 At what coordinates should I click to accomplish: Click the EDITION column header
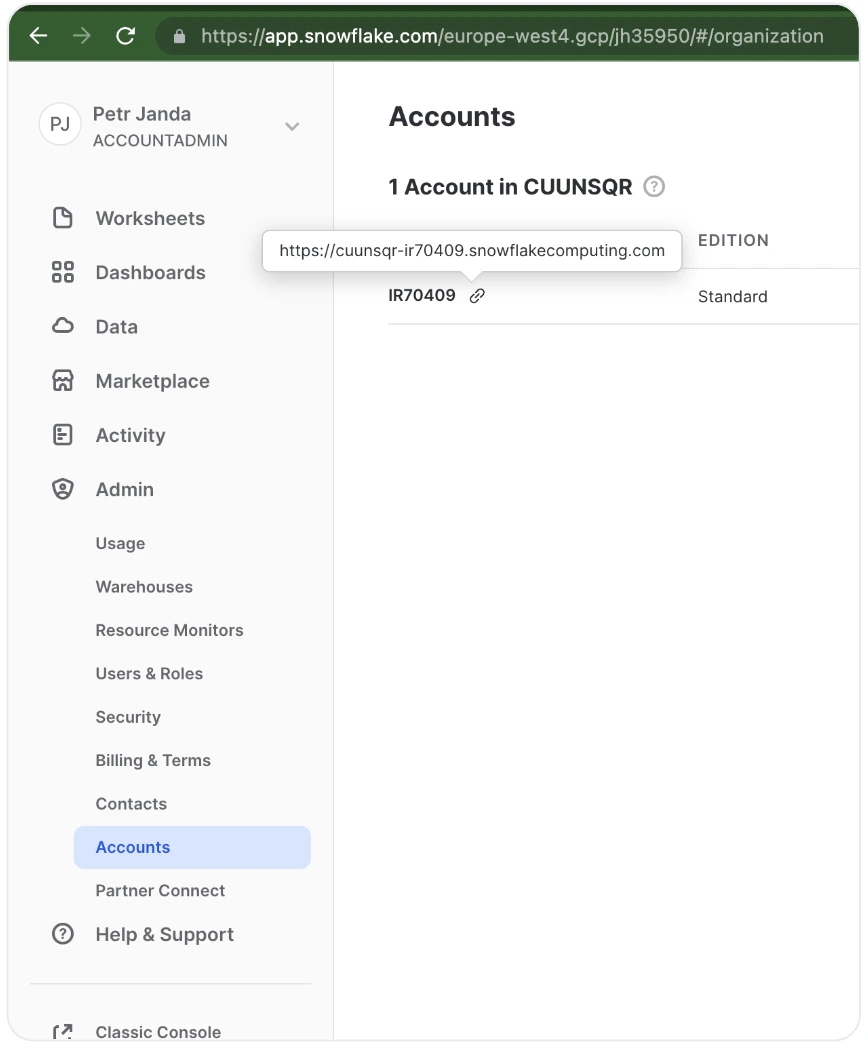click(733, 240)
